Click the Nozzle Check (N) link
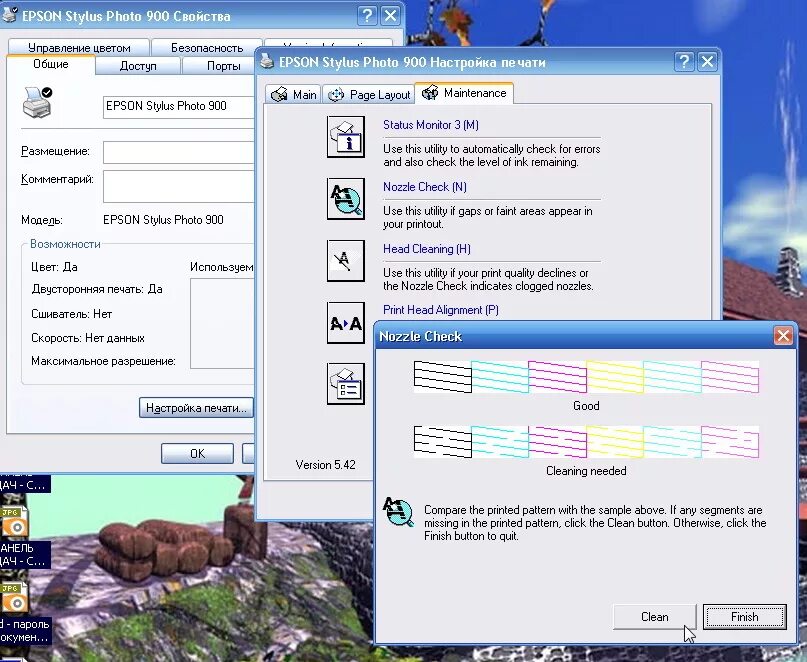Viewport: 807px width, 662px height. [425, 187]
